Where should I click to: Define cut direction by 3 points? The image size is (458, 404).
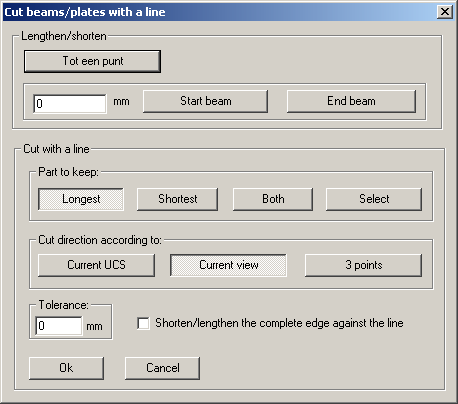364,265
